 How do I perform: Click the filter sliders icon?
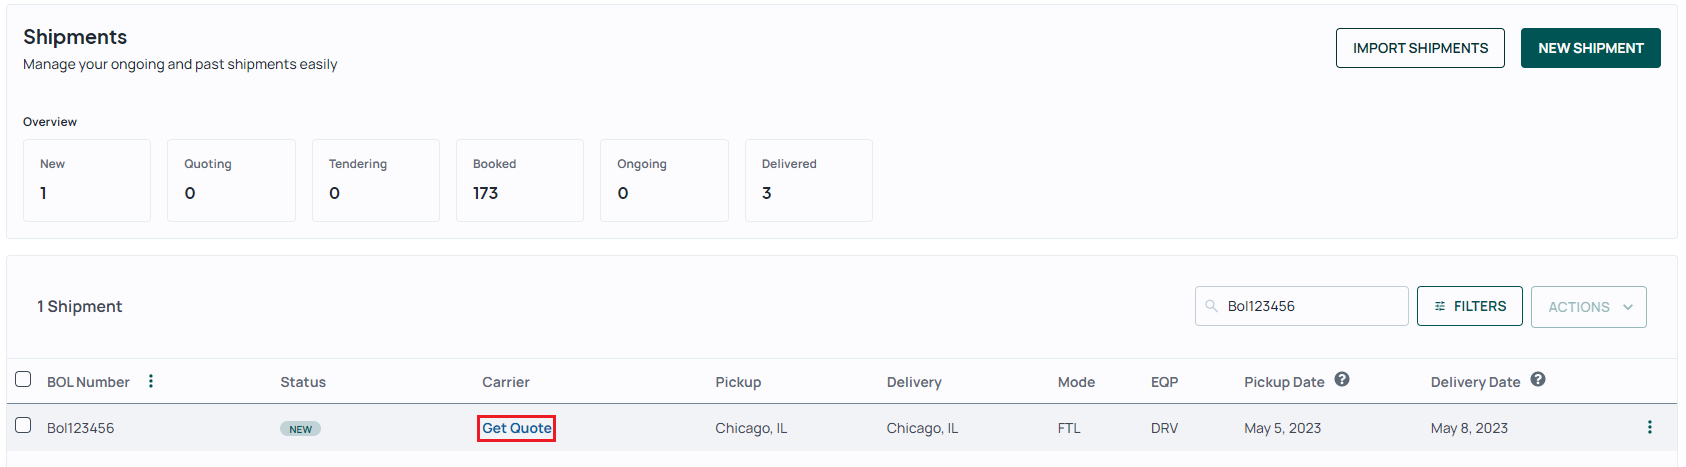click(x=1440, y=306)
